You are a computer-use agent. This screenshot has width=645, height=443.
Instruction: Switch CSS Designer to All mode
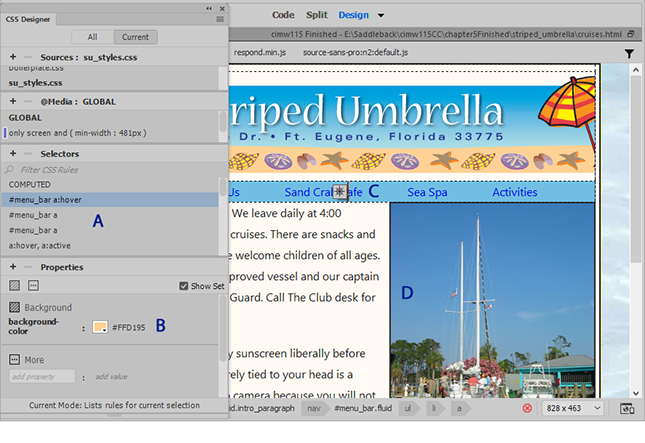point(94,37)
